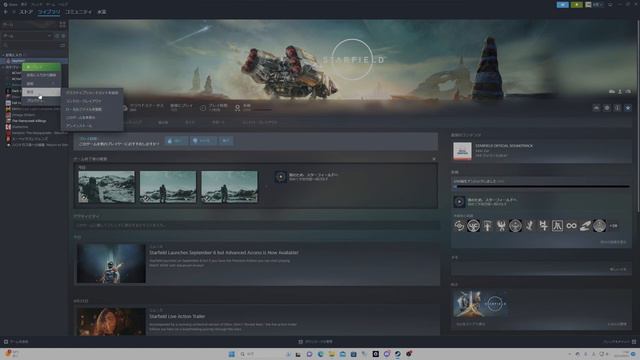Open the third screenshot thumbnail
640x360 pixels.
point(229,187)
